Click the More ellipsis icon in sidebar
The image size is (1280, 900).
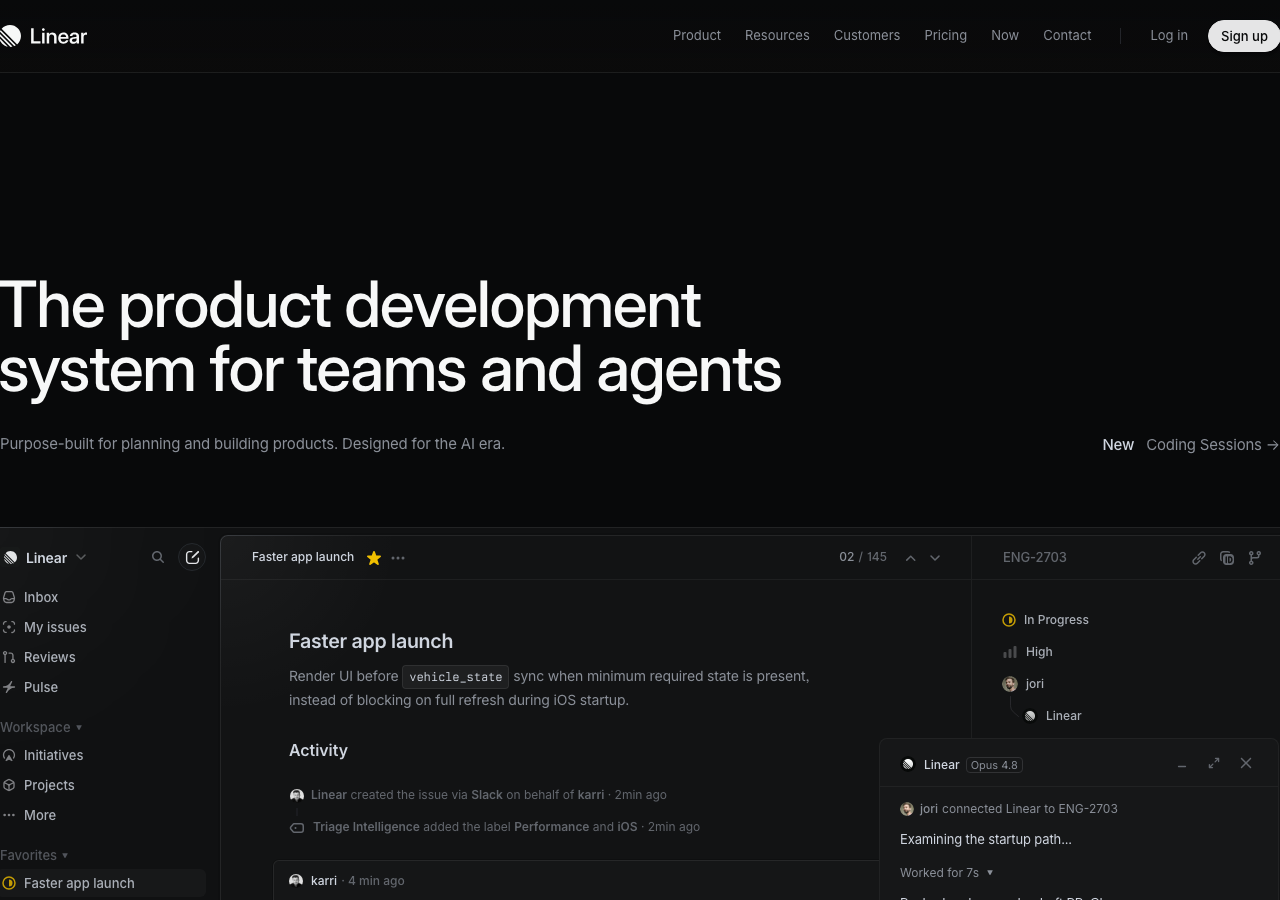point(9,815)
